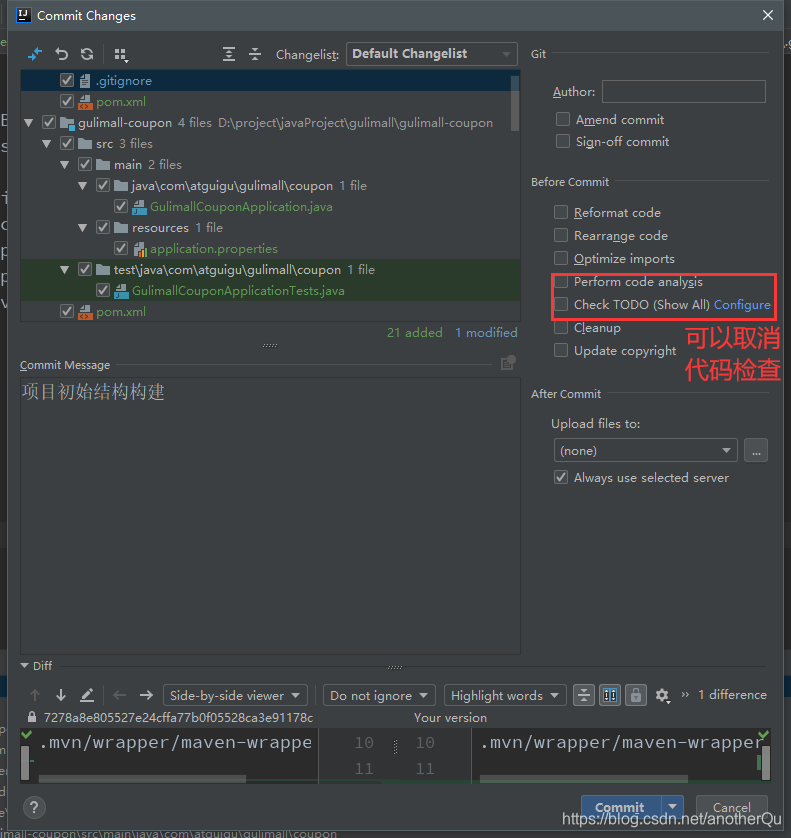Image resolution: width=791 pixels, height=838 pixels.
Task: Click the 1 modified link
Action: 486,332
